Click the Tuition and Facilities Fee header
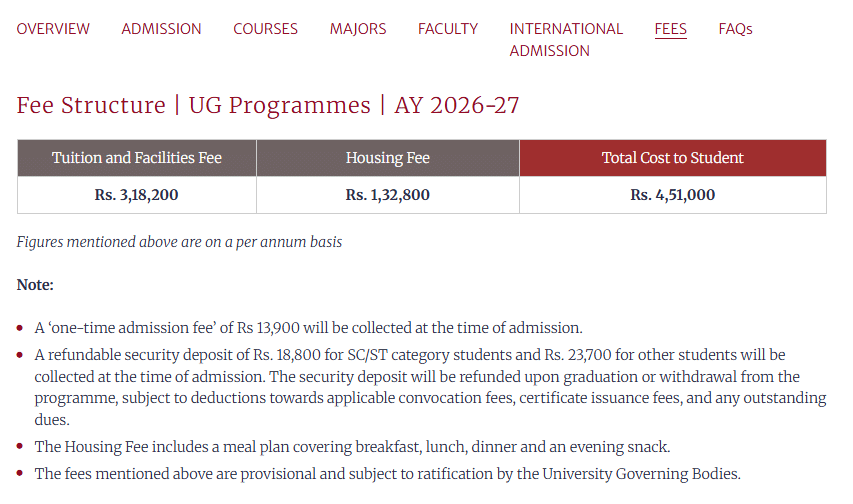Screen dimensions: 853x504 137,158
